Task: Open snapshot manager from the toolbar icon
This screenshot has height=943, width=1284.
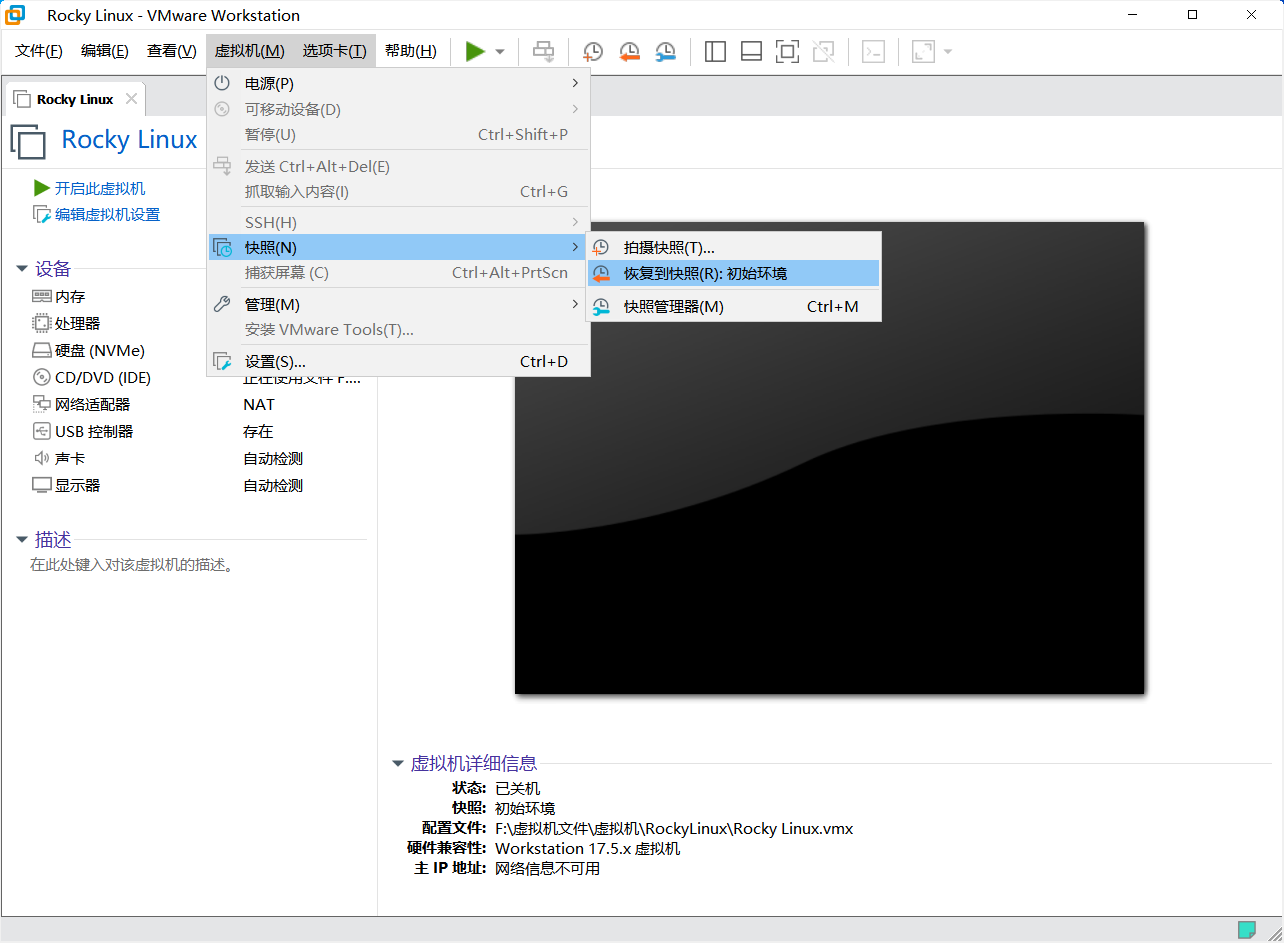Action: point(665,52)
